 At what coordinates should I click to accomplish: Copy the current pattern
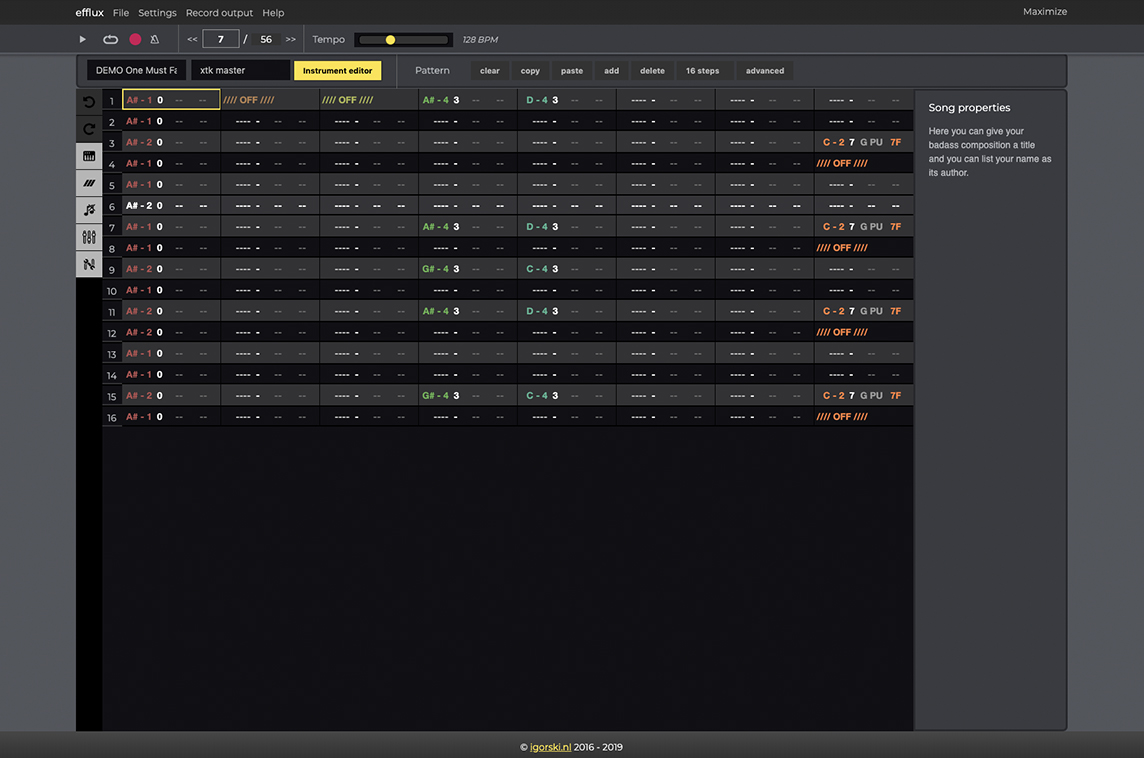[x=530, y=71]
